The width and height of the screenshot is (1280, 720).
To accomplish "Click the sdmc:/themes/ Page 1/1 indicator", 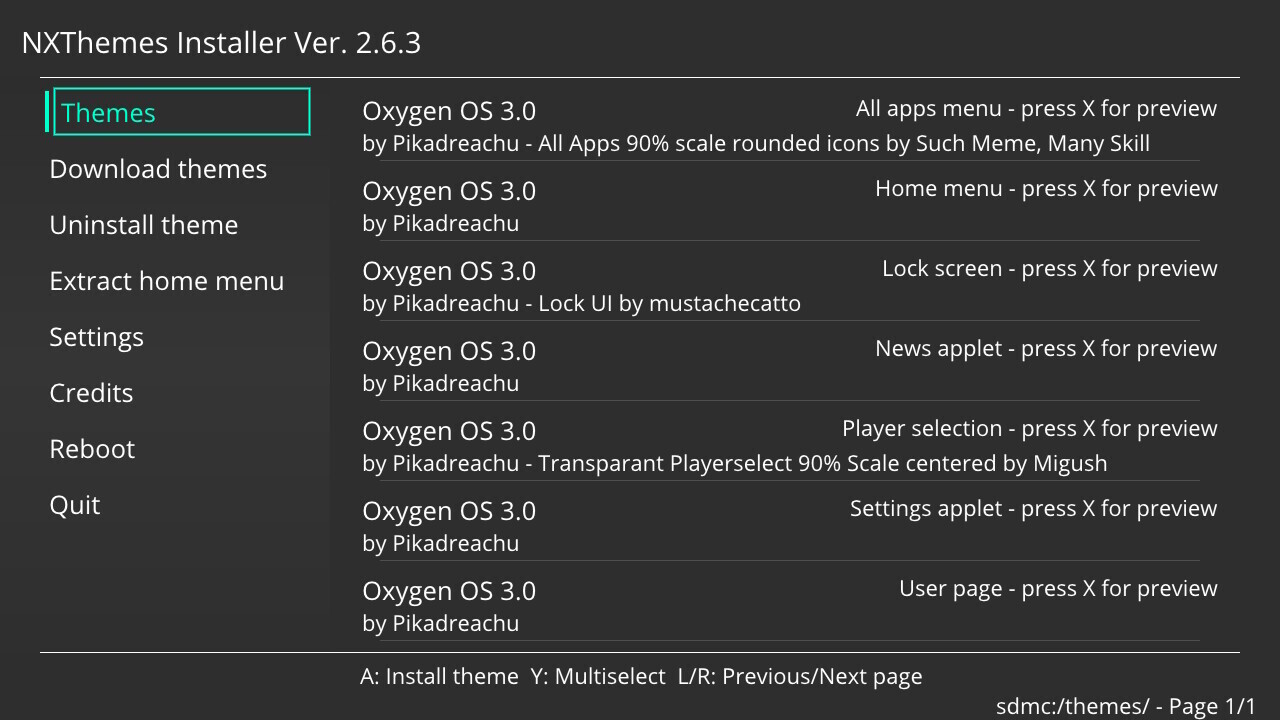I will (1125, 706).
